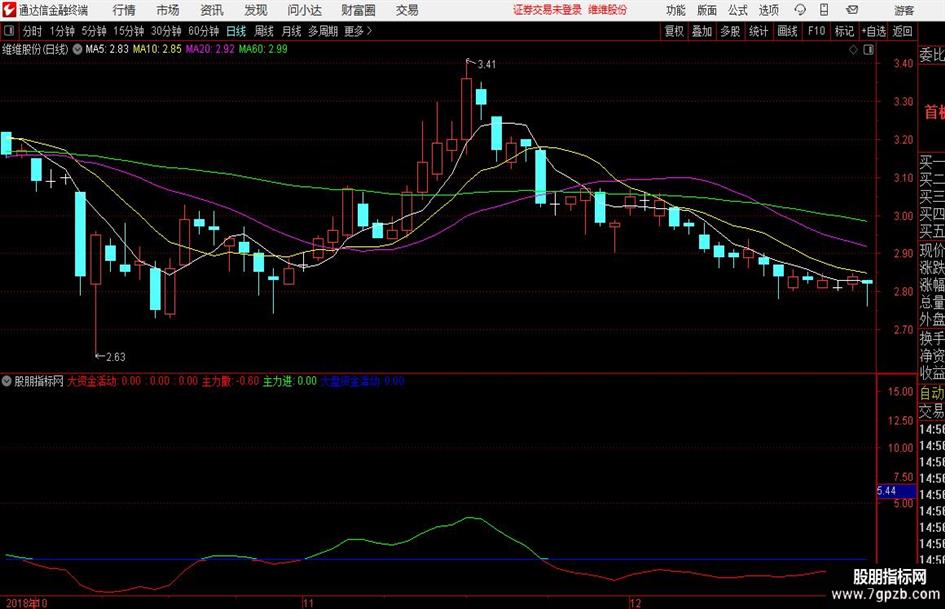Click the 3.40 price axis label
Screen dimensions: 945x609
903,64
